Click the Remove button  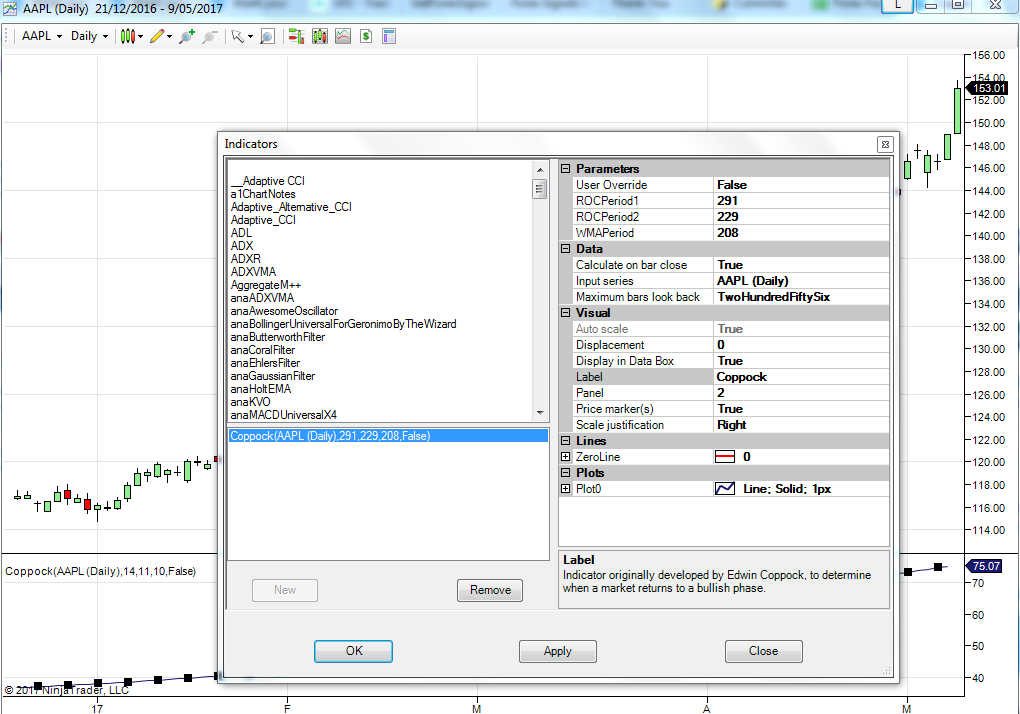coord(490,590)
